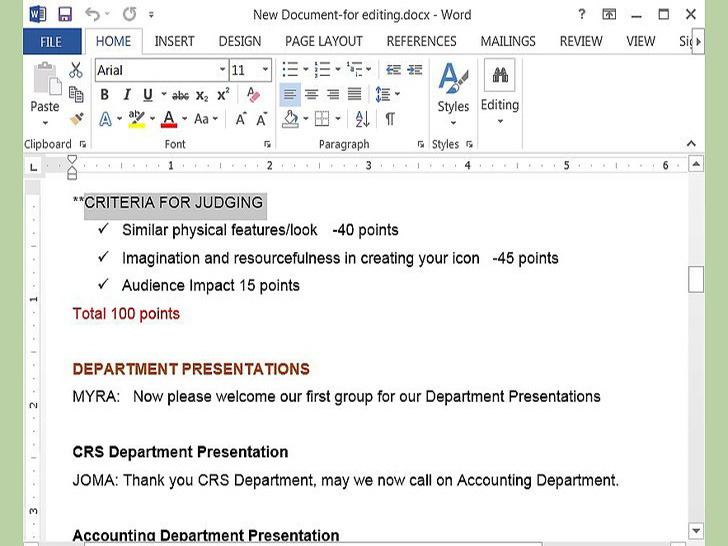Increase indent of the paragraph

tap(414, 70)
